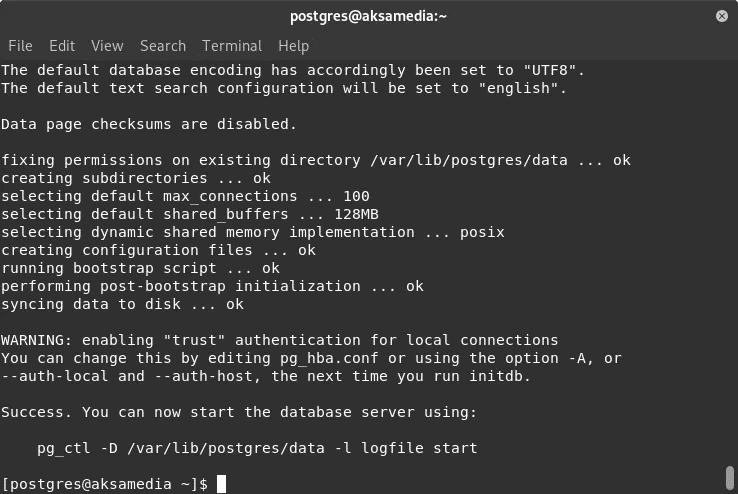Open the File menu
This screenshot has width=738, height=494.
click(x=20, y=46)
